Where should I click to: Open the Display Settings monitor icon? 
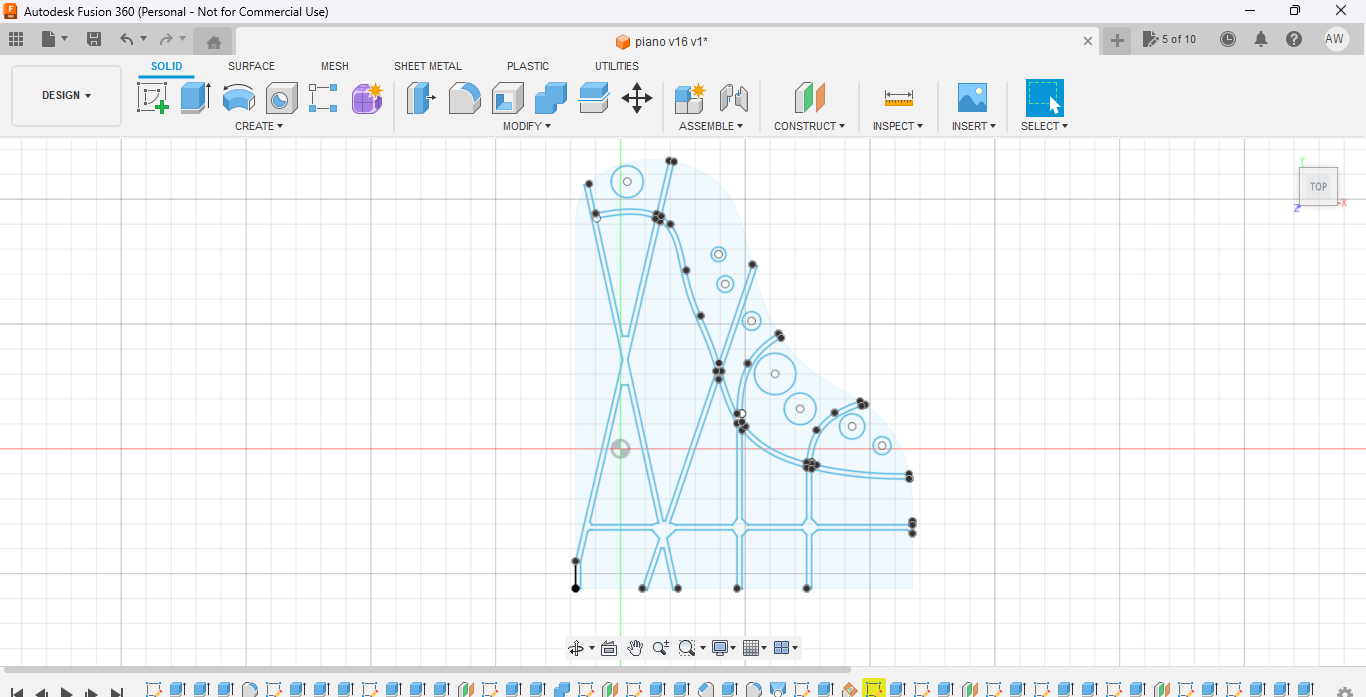pyautogui.click(x=719, y=648)
